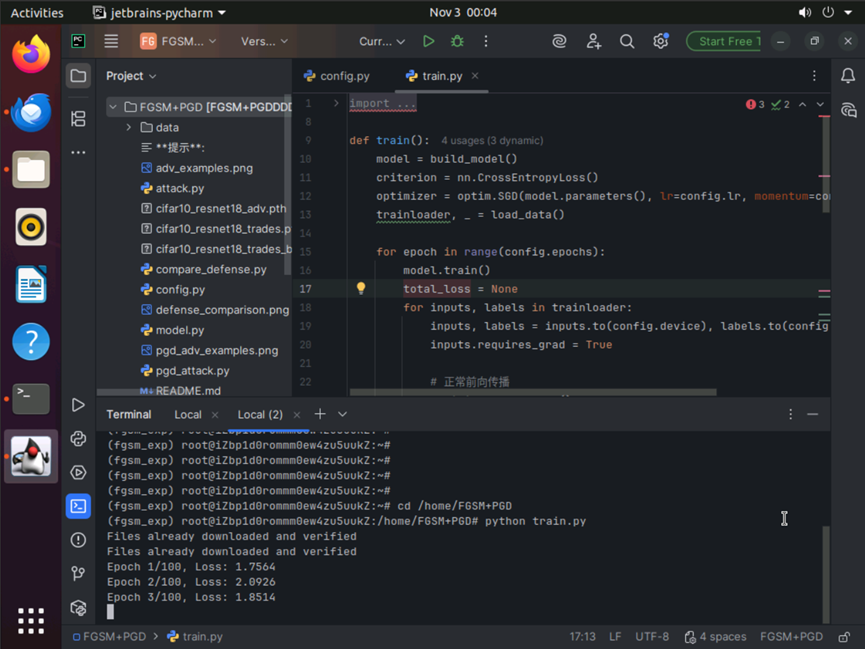Run the current configuration with the play icon
Viewport: 865px width, 649px height.
pos(429,41)
